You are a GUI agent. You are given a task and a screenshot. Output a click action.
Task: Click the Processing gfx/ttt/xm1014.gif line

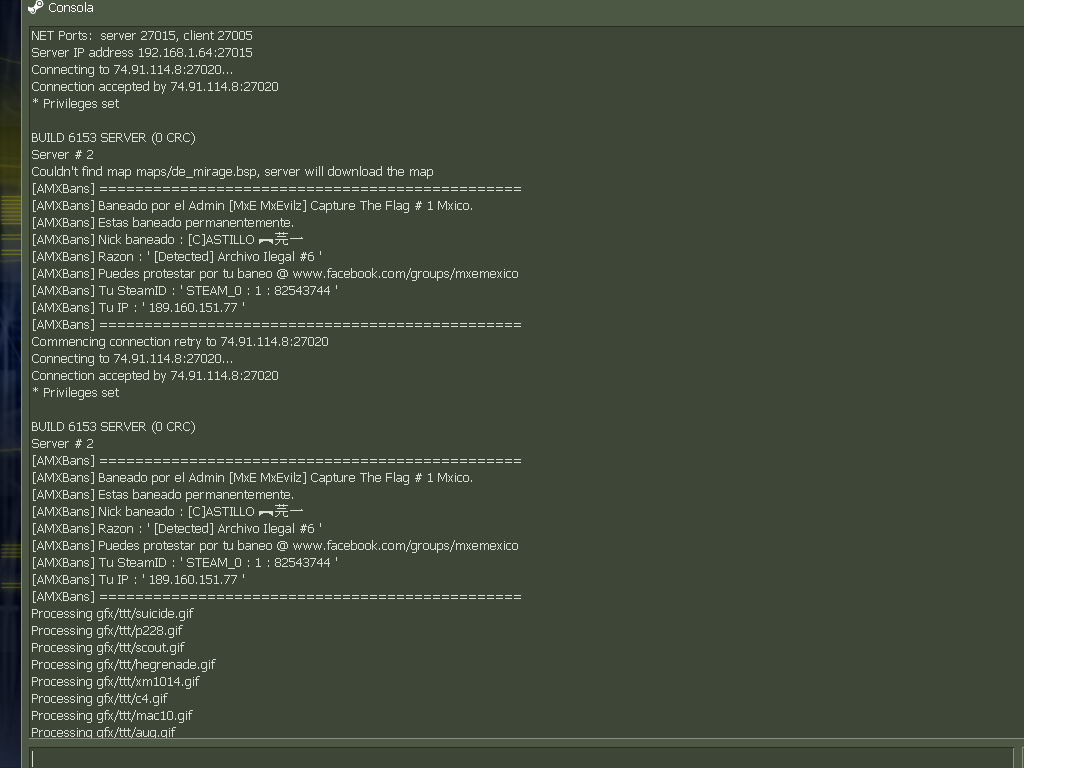[115, 681]
